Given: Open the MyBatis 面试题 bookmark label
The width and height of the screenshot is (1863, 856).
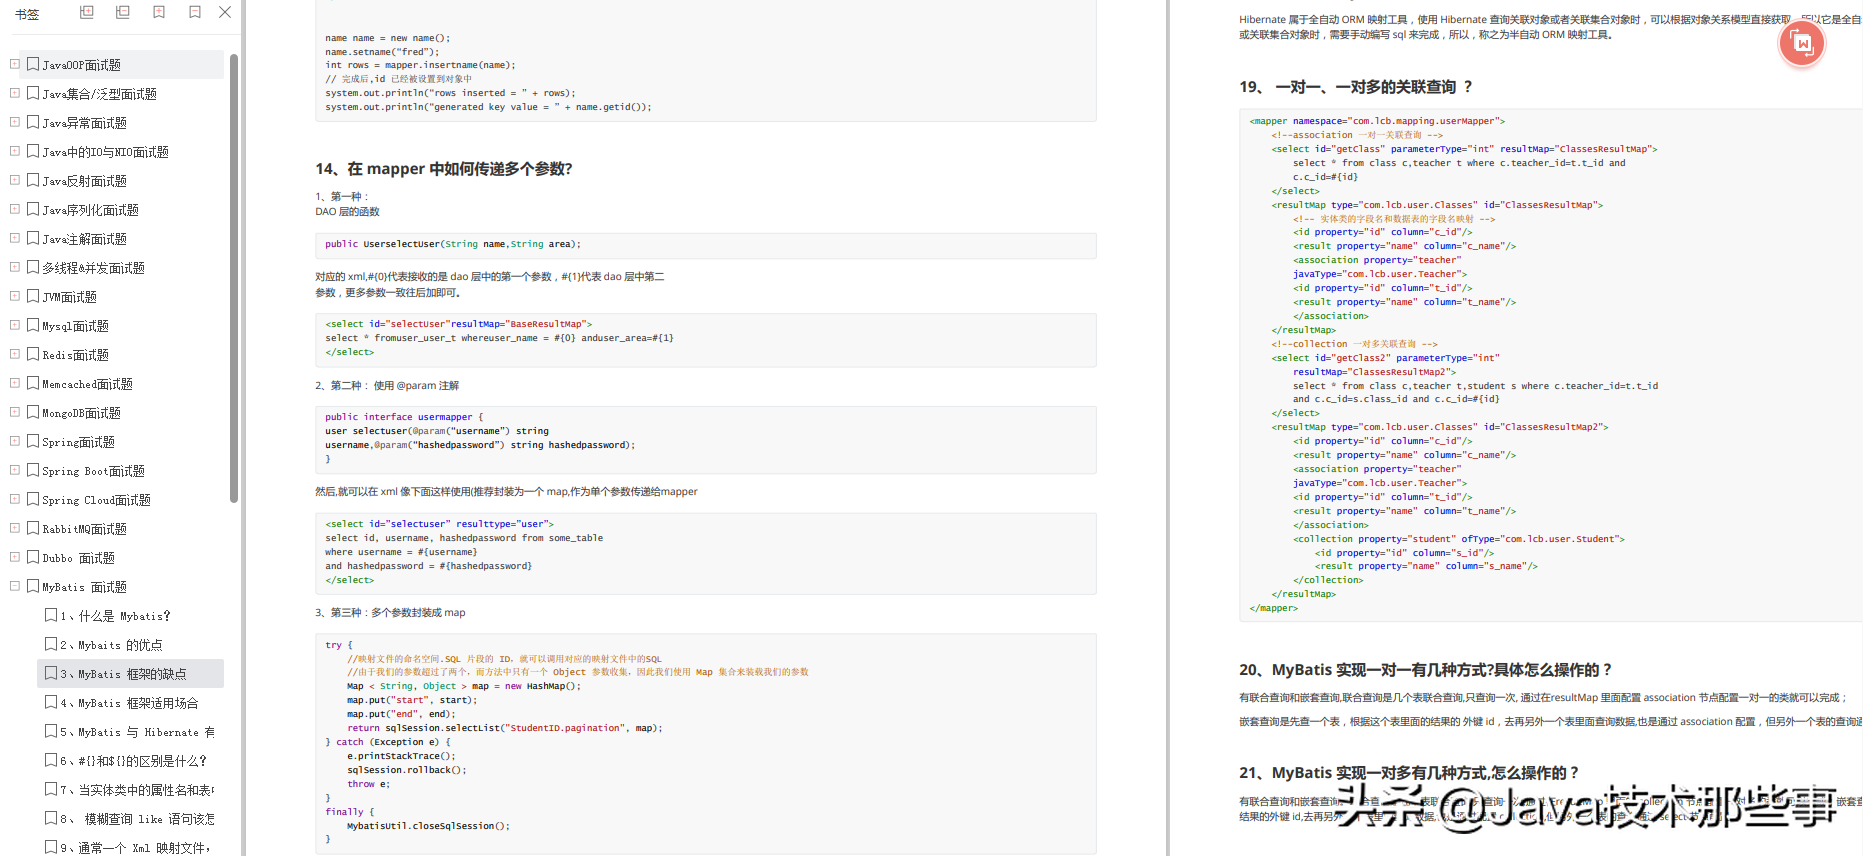Looking at the screenshot, I should pyautogui.click(x=84, y=587).
